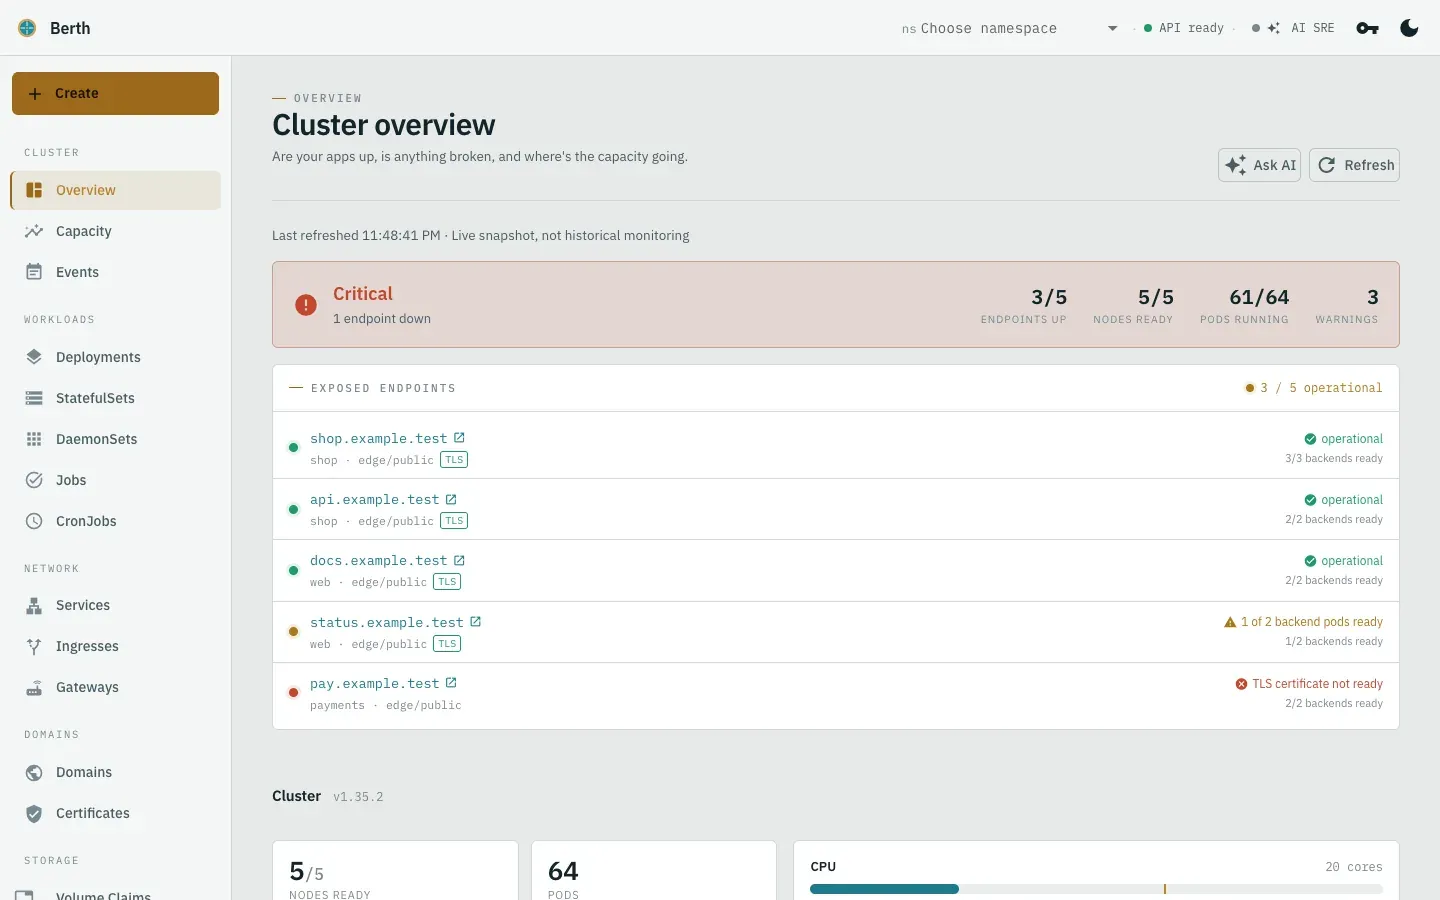Open Deployments layers icon
1440x900 pixels.
(34, 357)
